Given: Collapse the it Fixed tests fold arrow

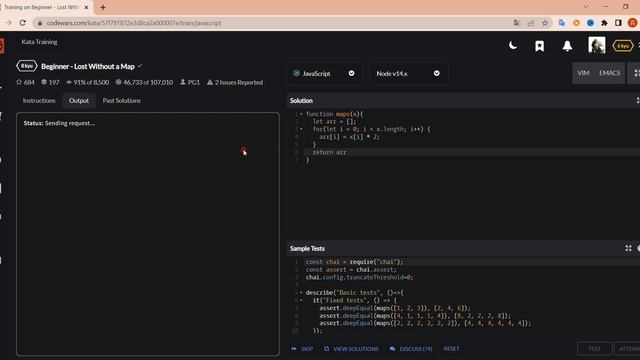Looking at the screenshot, I should click(301, 300).
